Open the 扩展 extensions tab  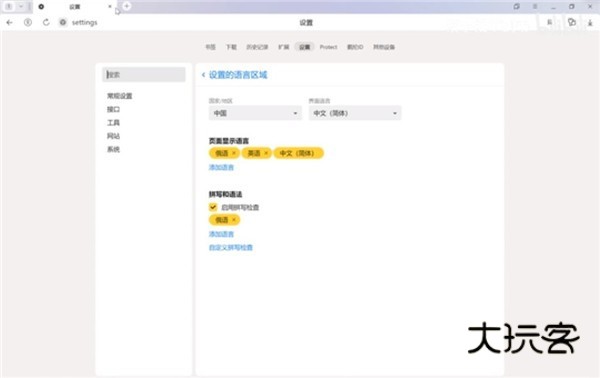pos(284,47)
